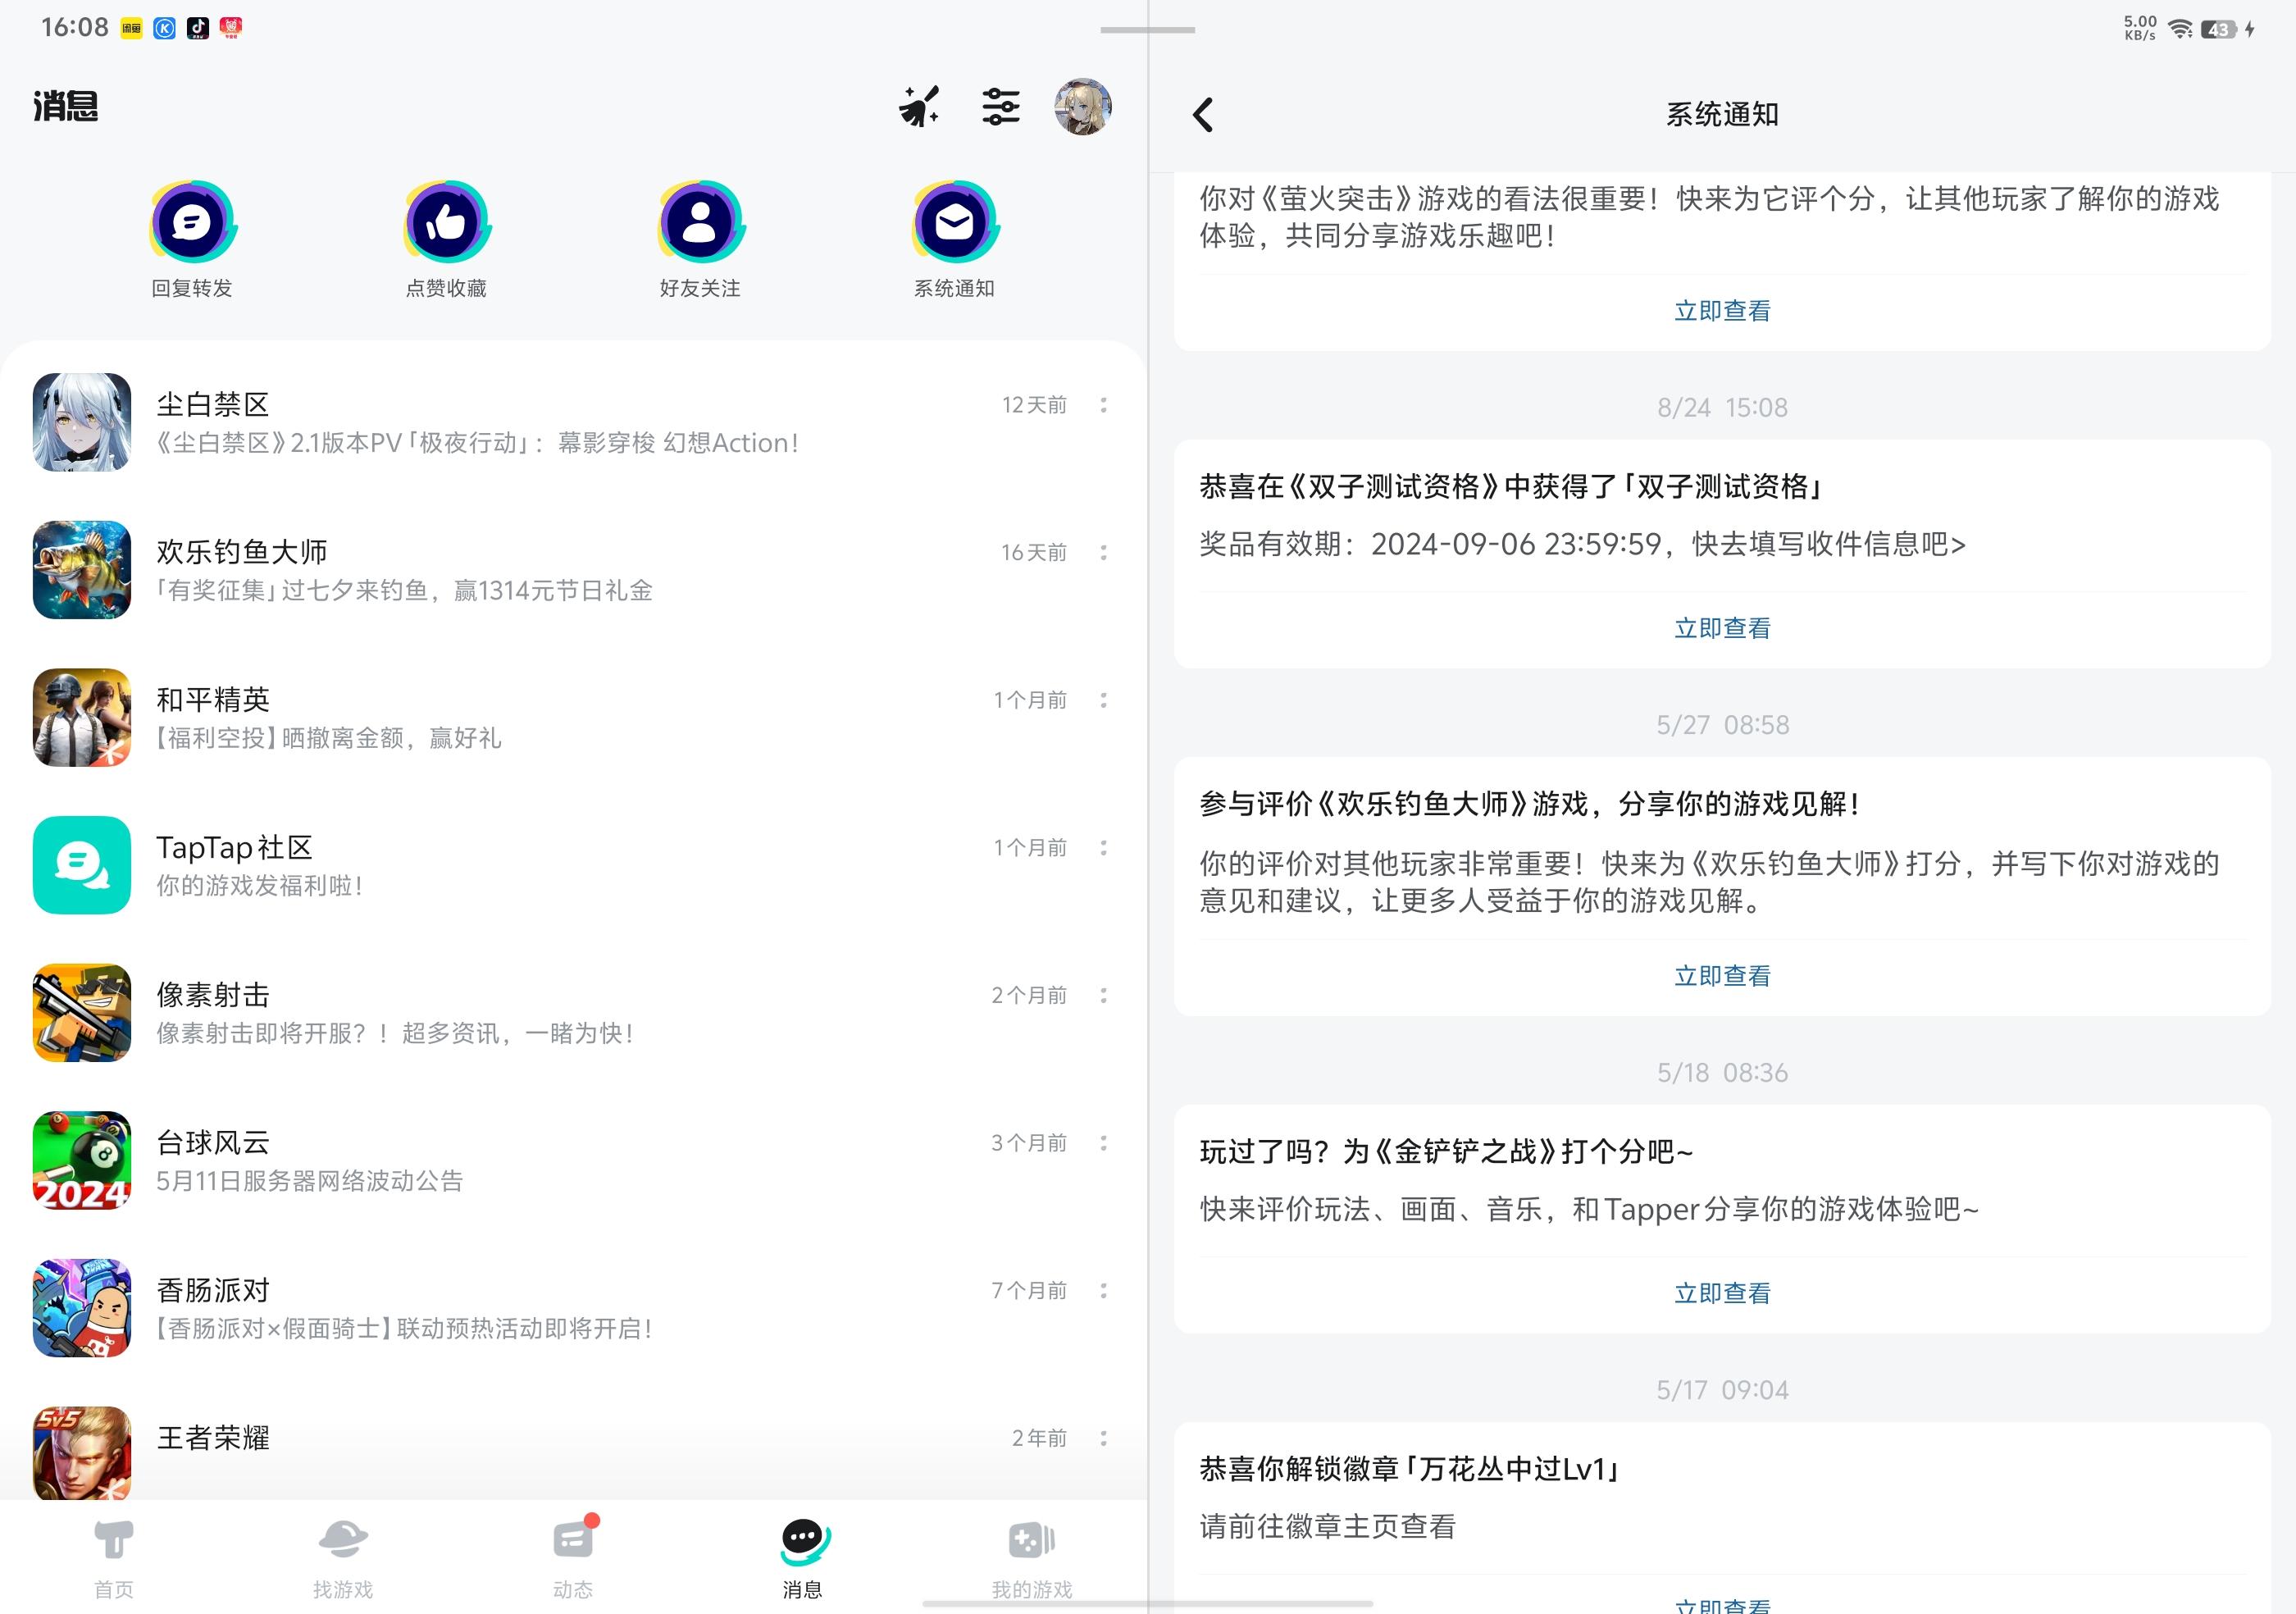Tap 请前往徽章主页查看 text

point(1327,1527)
